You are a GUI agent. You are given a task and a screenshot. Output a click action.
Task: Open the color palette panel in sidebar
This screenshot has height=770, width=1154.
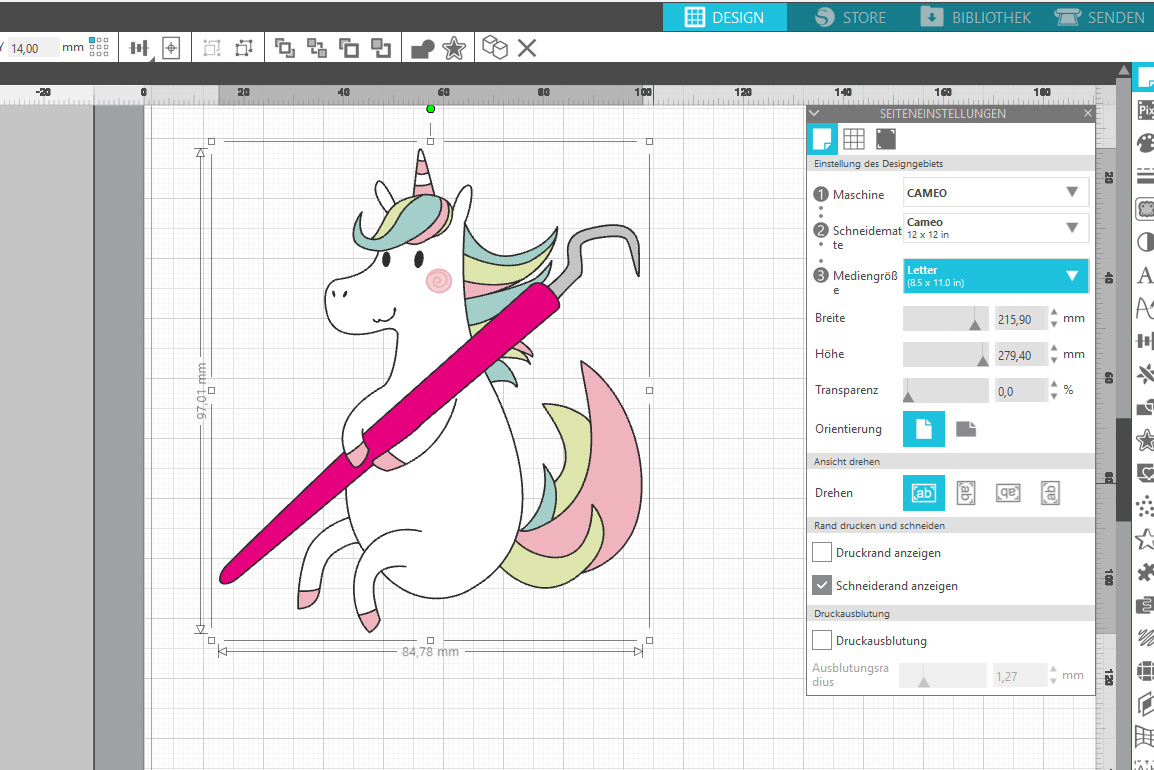[x=1146, y=144]
